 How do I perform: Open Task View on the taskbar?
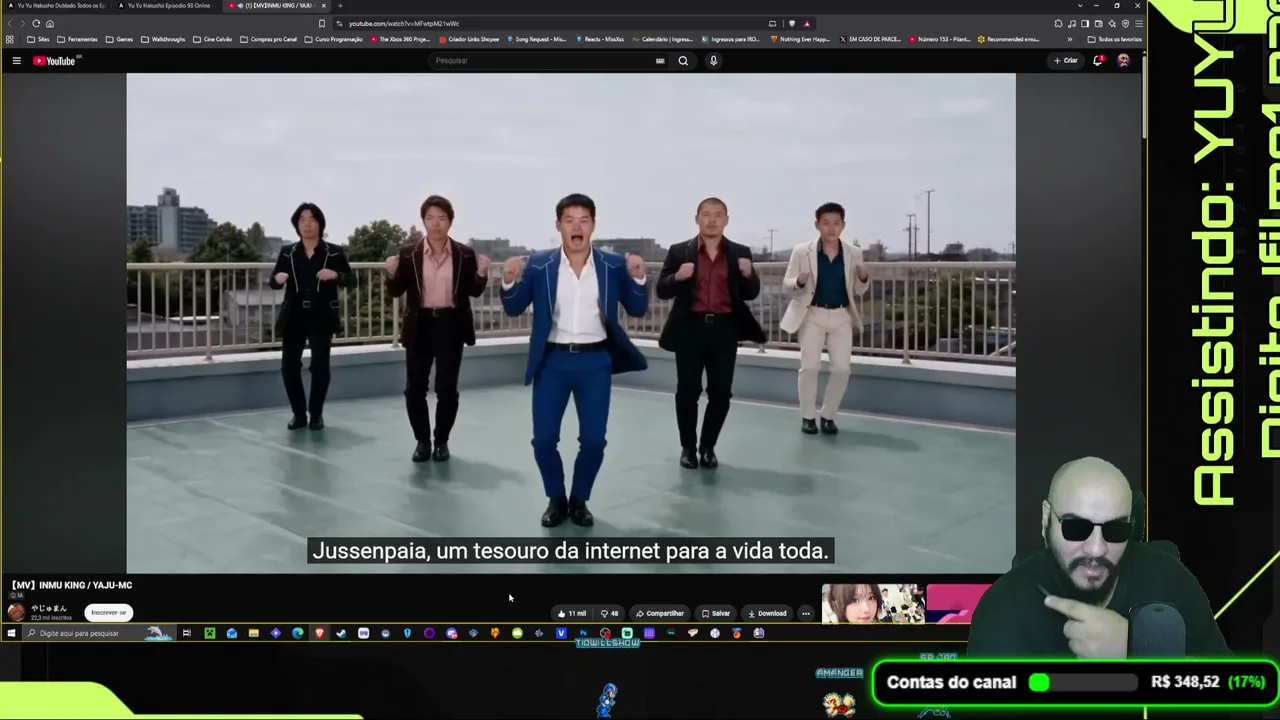(187, 633)
